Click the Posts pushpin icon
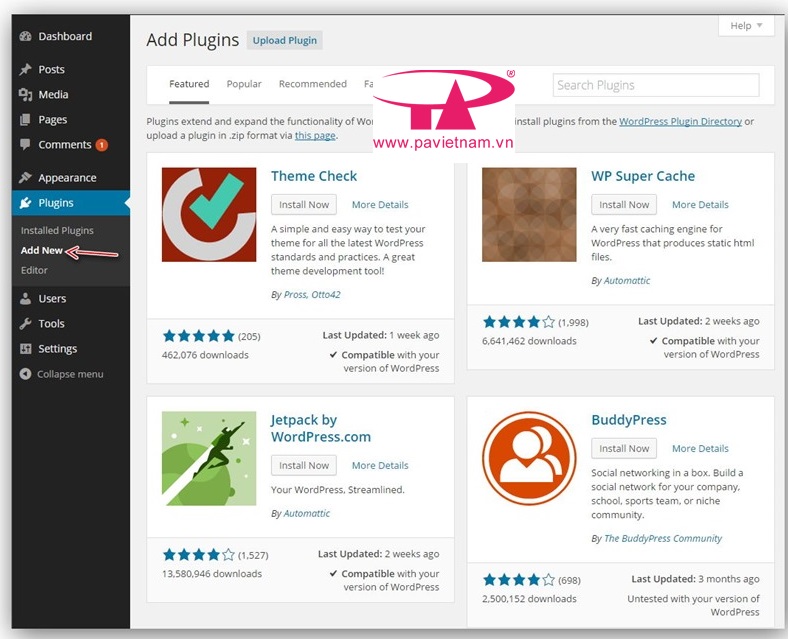This screenshot has width=790, height=639. 25,69
